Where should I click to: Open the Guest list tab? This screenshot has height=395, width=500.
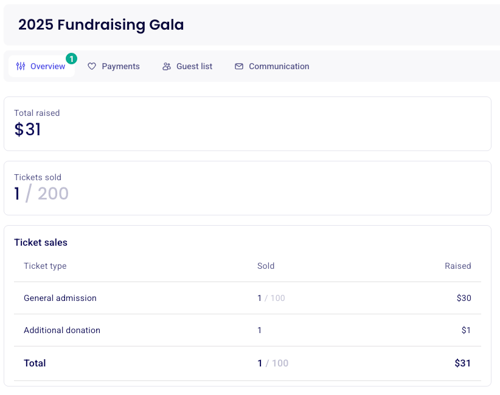pos(187,66)
